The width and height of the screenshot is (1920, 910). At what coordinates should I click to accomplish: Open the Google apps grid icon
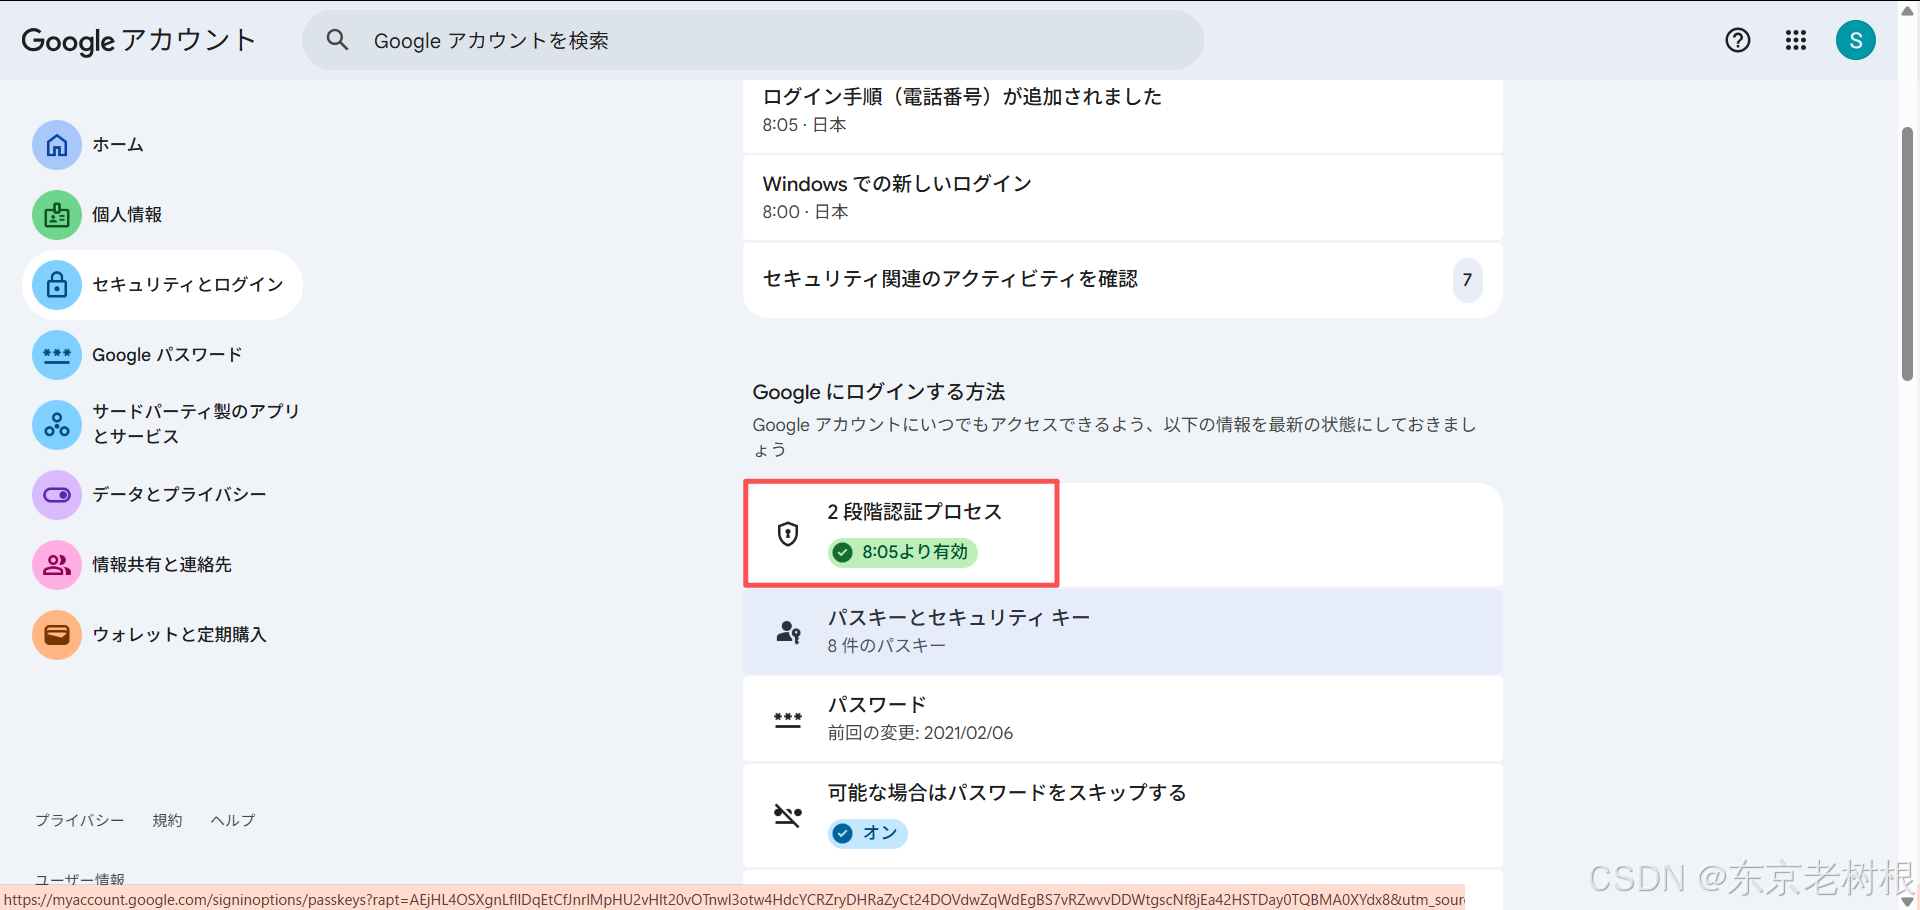pyautogui.click(x=1796, y=40)
